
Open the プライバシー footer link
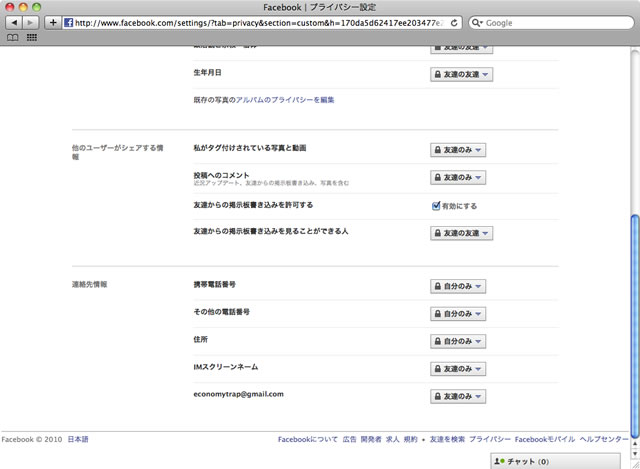coord(490,439)
